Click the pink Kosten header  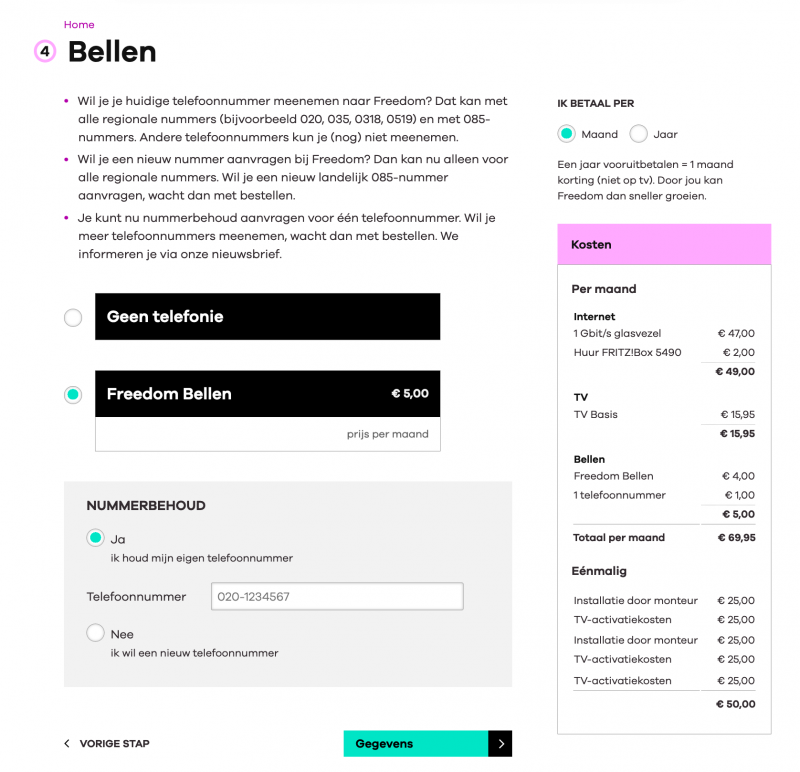[x=664, y=244]
